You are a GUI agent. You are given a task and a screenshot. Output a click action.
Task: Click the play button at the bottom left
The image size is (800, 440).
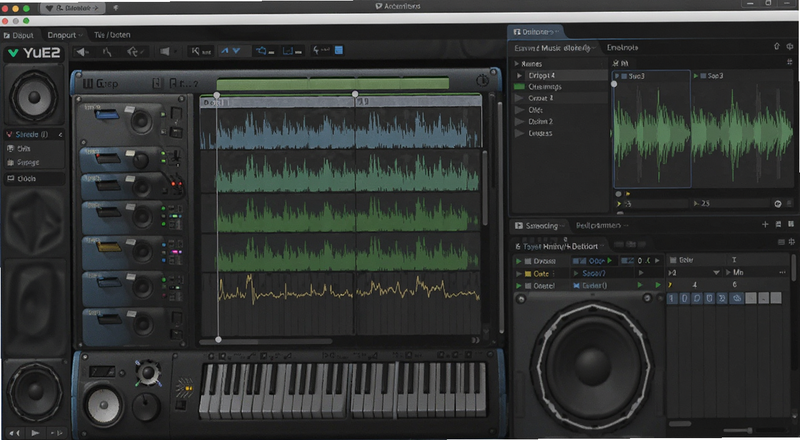tap(35, 433)
